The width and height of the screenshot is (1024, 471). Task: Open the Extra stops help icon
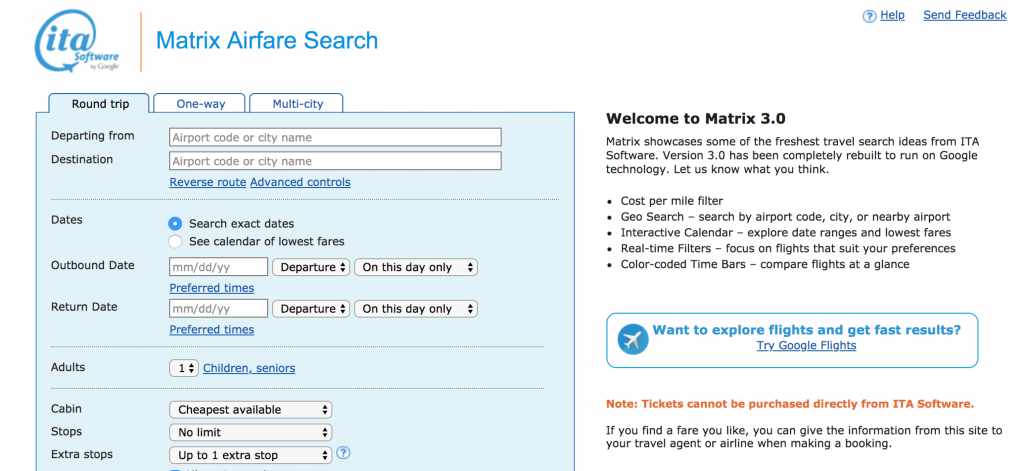343,453
